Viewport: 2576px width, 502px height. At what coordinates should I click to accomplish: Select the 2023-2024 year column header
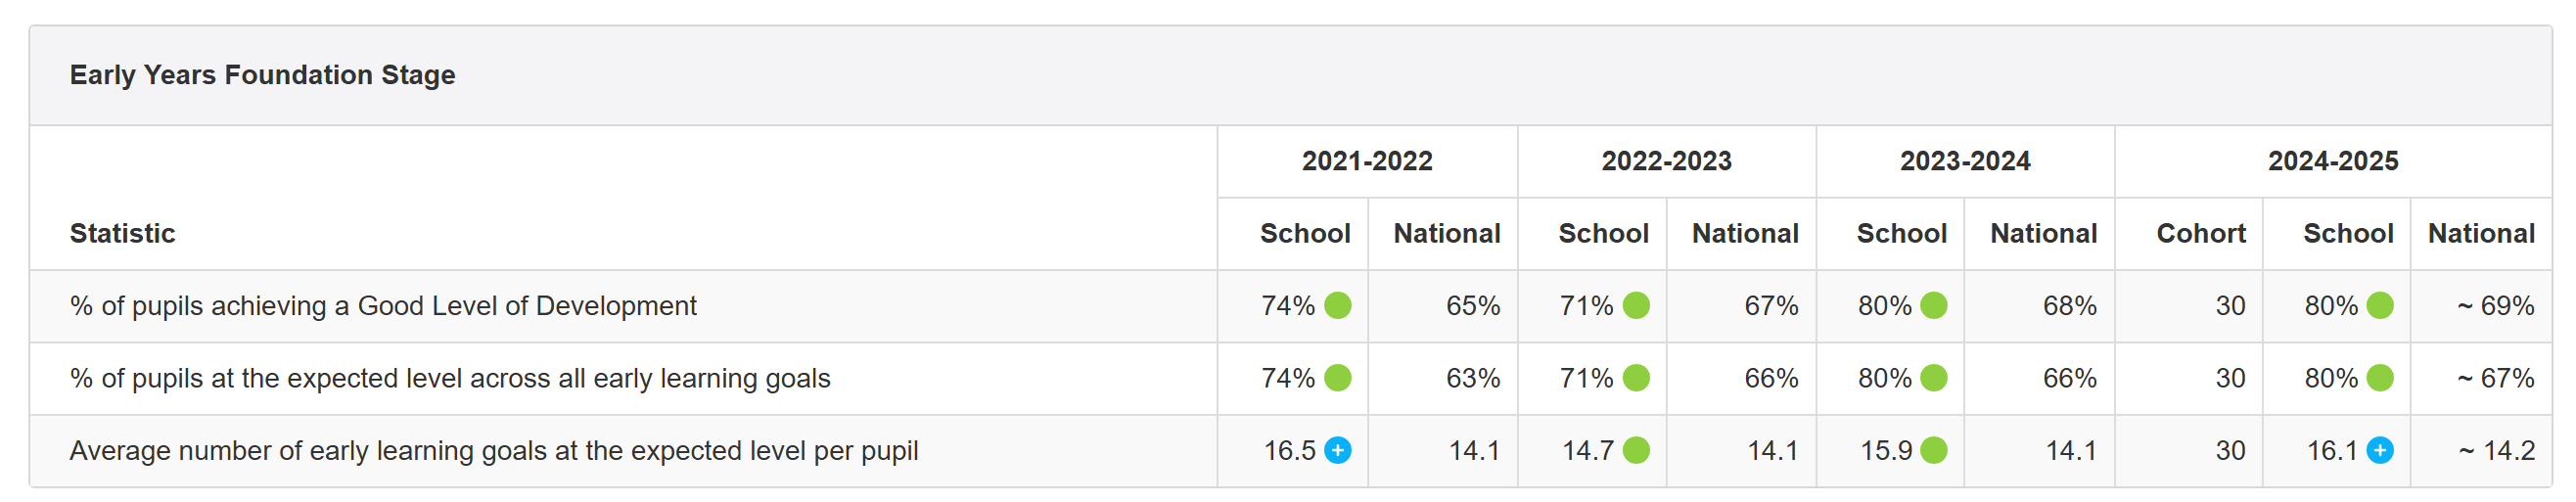pos(1964,161)
